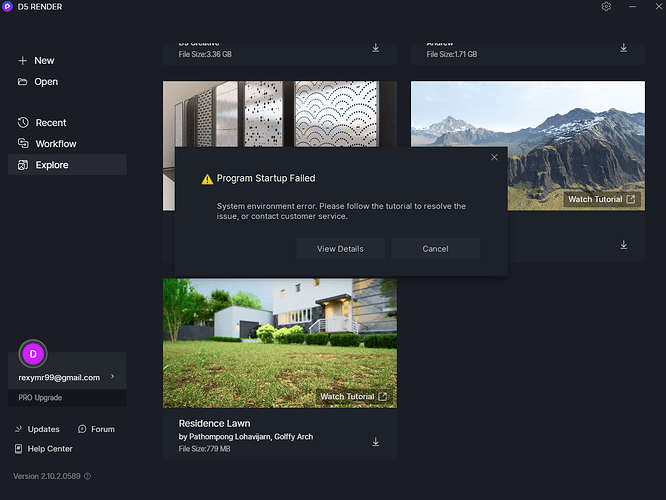Watch Tutorial for the Residence Lawn scene
The width and height of the screenshot is (666, 500).
[354, 397]
